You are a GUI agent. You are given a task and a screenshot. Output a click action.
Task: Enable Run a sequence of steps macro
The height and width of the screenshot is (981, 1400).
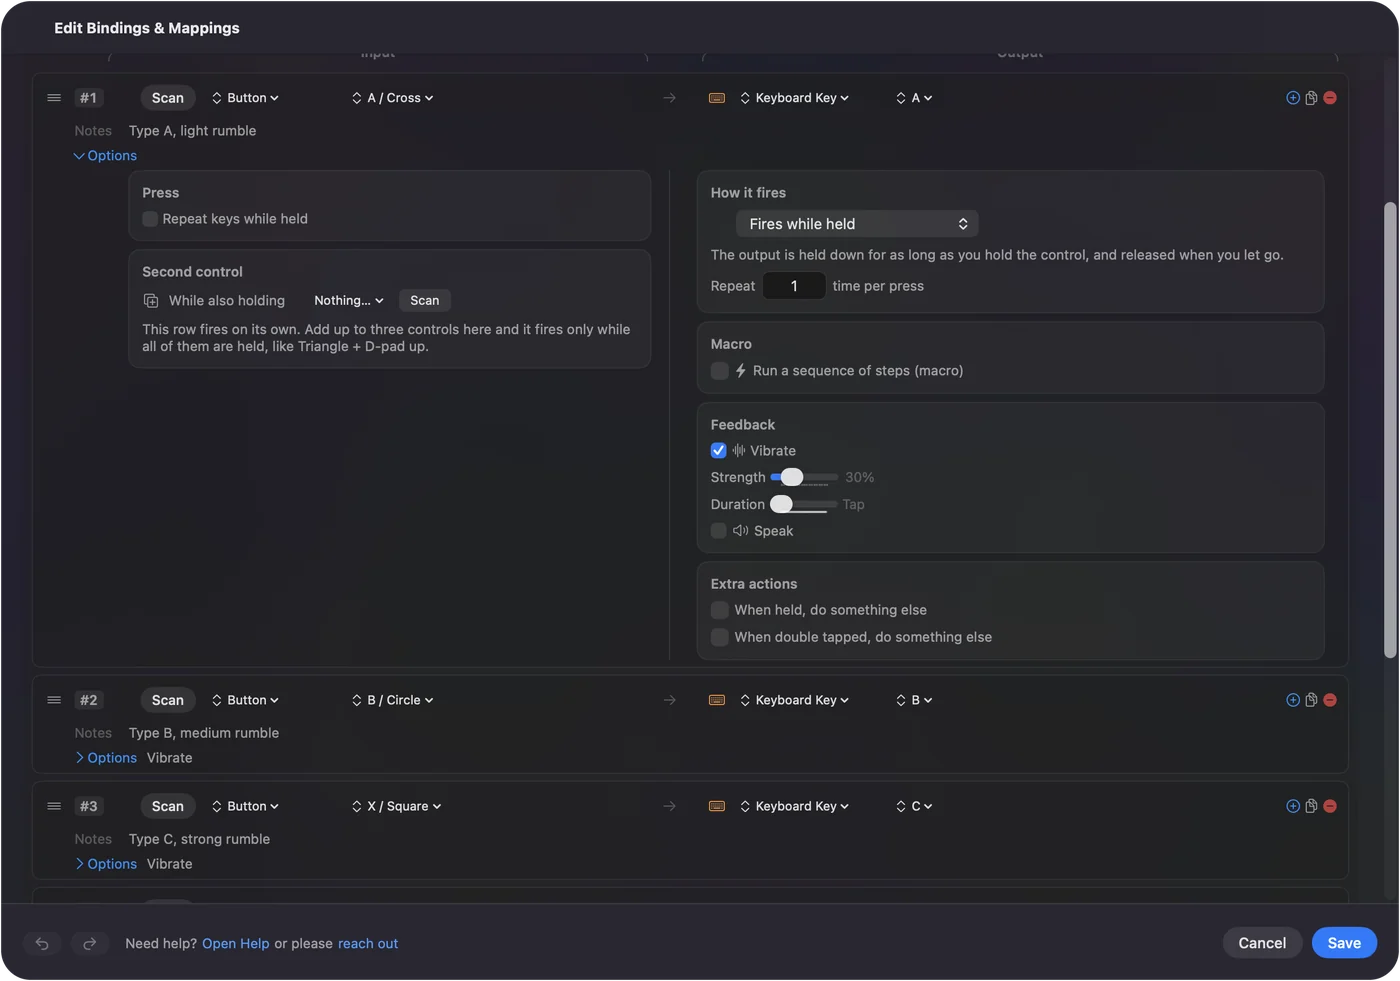719,371
